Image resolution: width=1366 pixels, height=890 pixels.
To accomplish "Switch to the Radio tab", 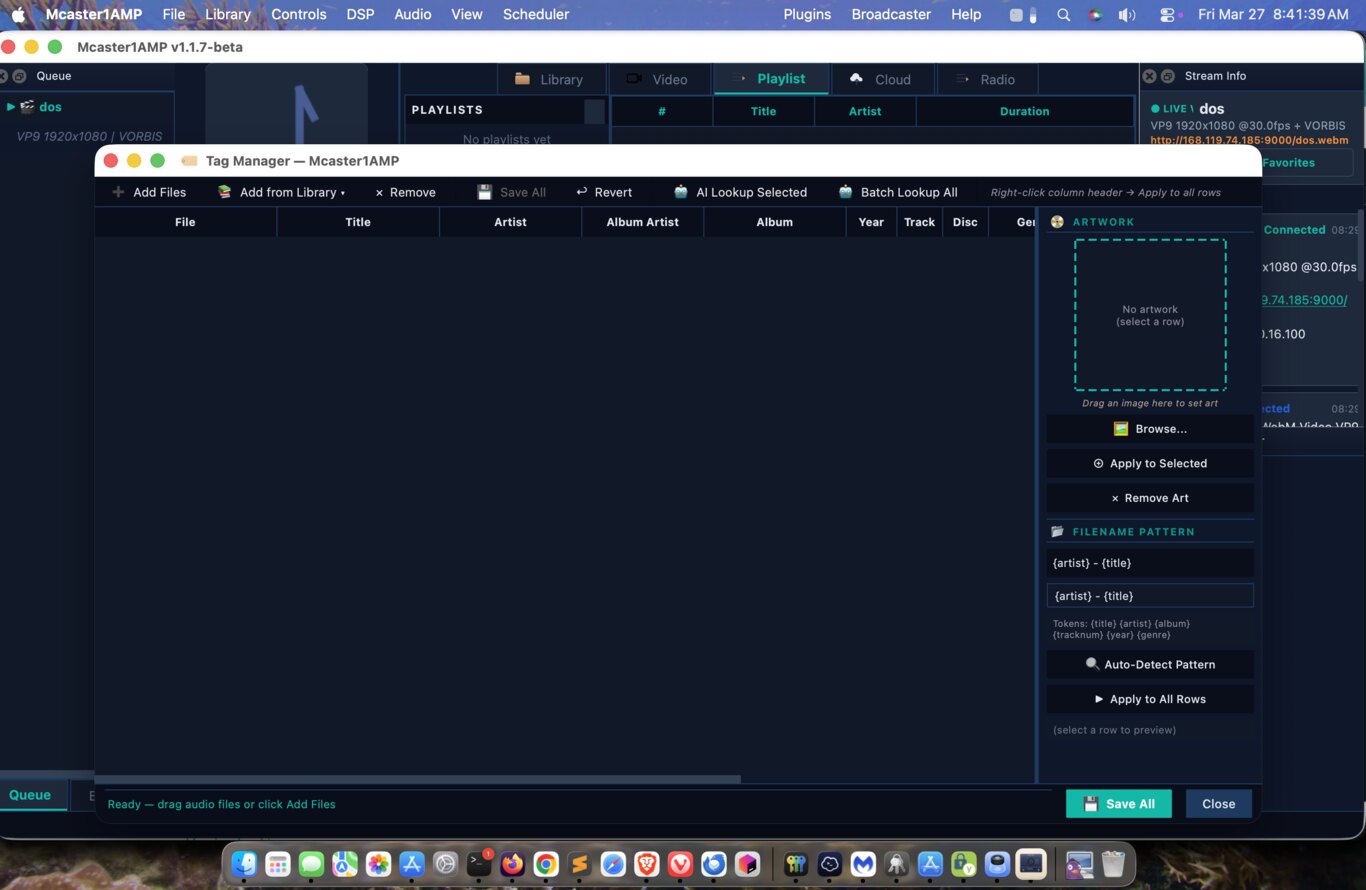I will click(987, 79).
